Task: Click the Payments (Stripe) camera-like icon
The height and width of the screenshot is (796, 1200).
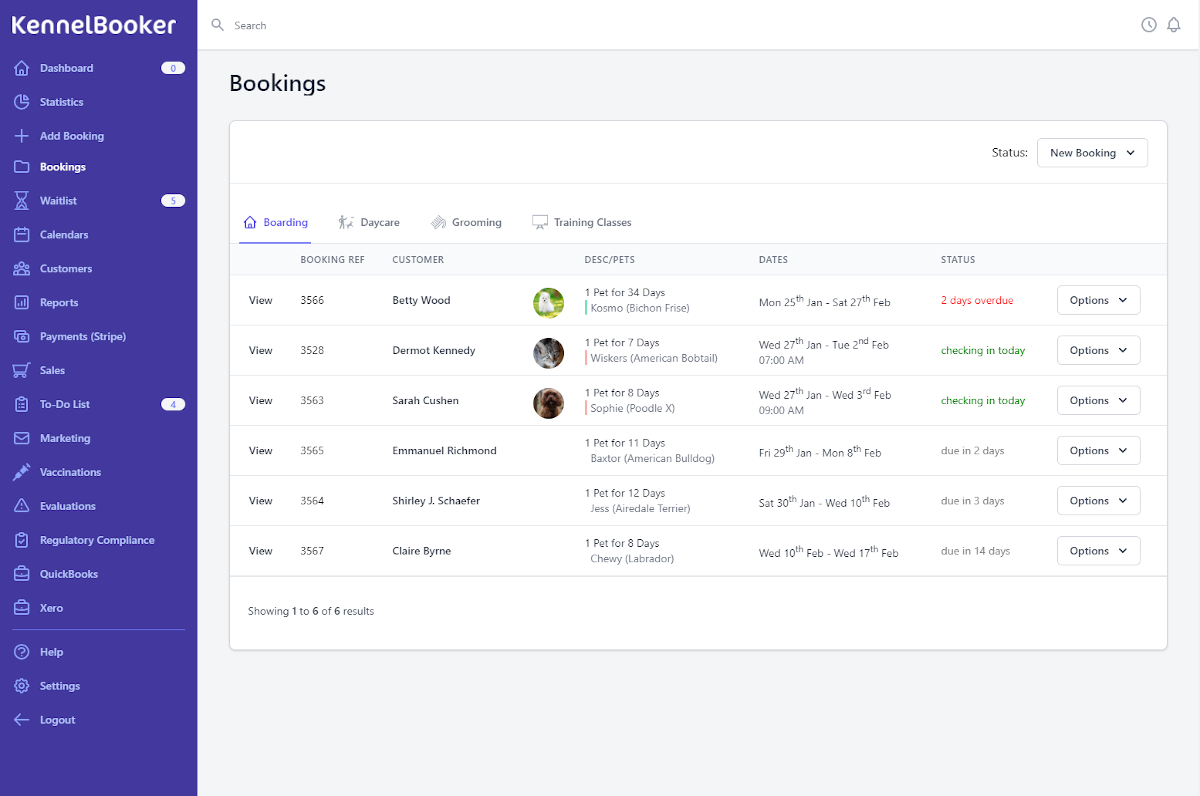Action: click(22, 337)
